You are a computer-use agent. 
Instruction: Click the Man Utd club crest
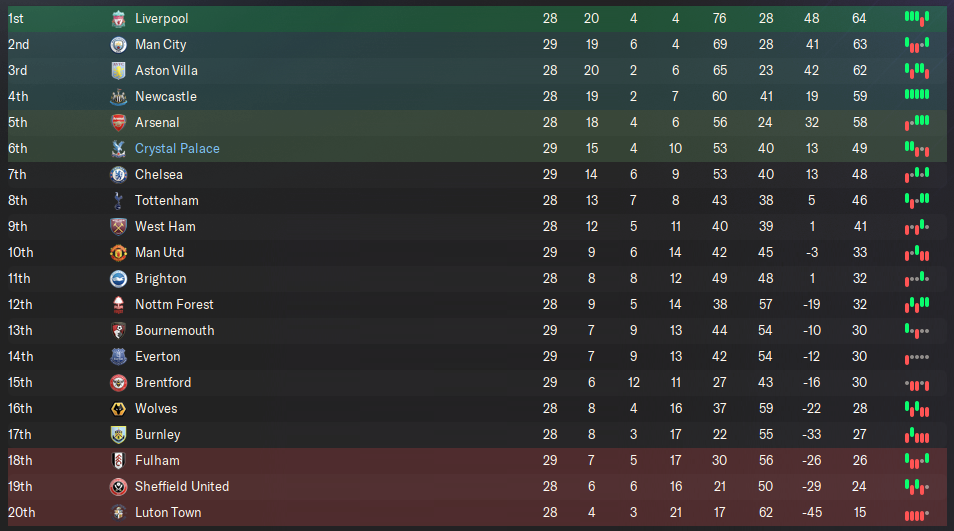click(x=118, y=253)
